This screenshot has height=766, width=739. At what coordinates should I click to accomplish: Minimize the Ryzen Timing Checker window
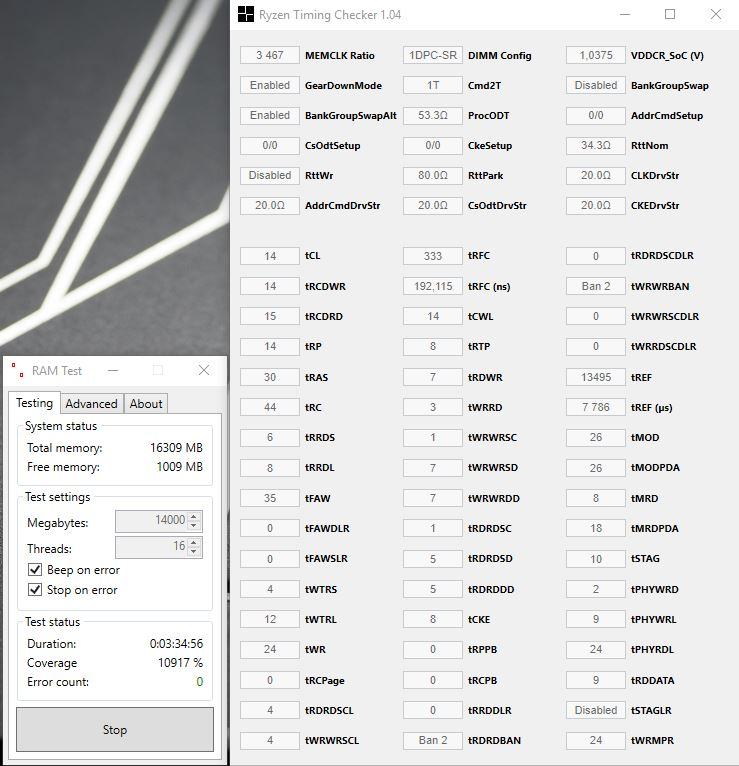[x=625, y=14]
